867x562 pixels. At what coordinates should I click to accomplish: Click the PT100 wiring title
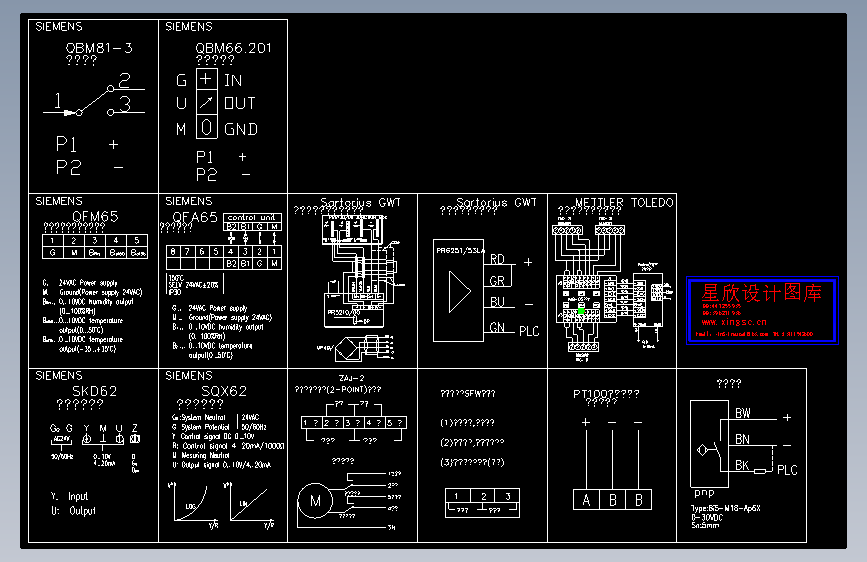606,394
